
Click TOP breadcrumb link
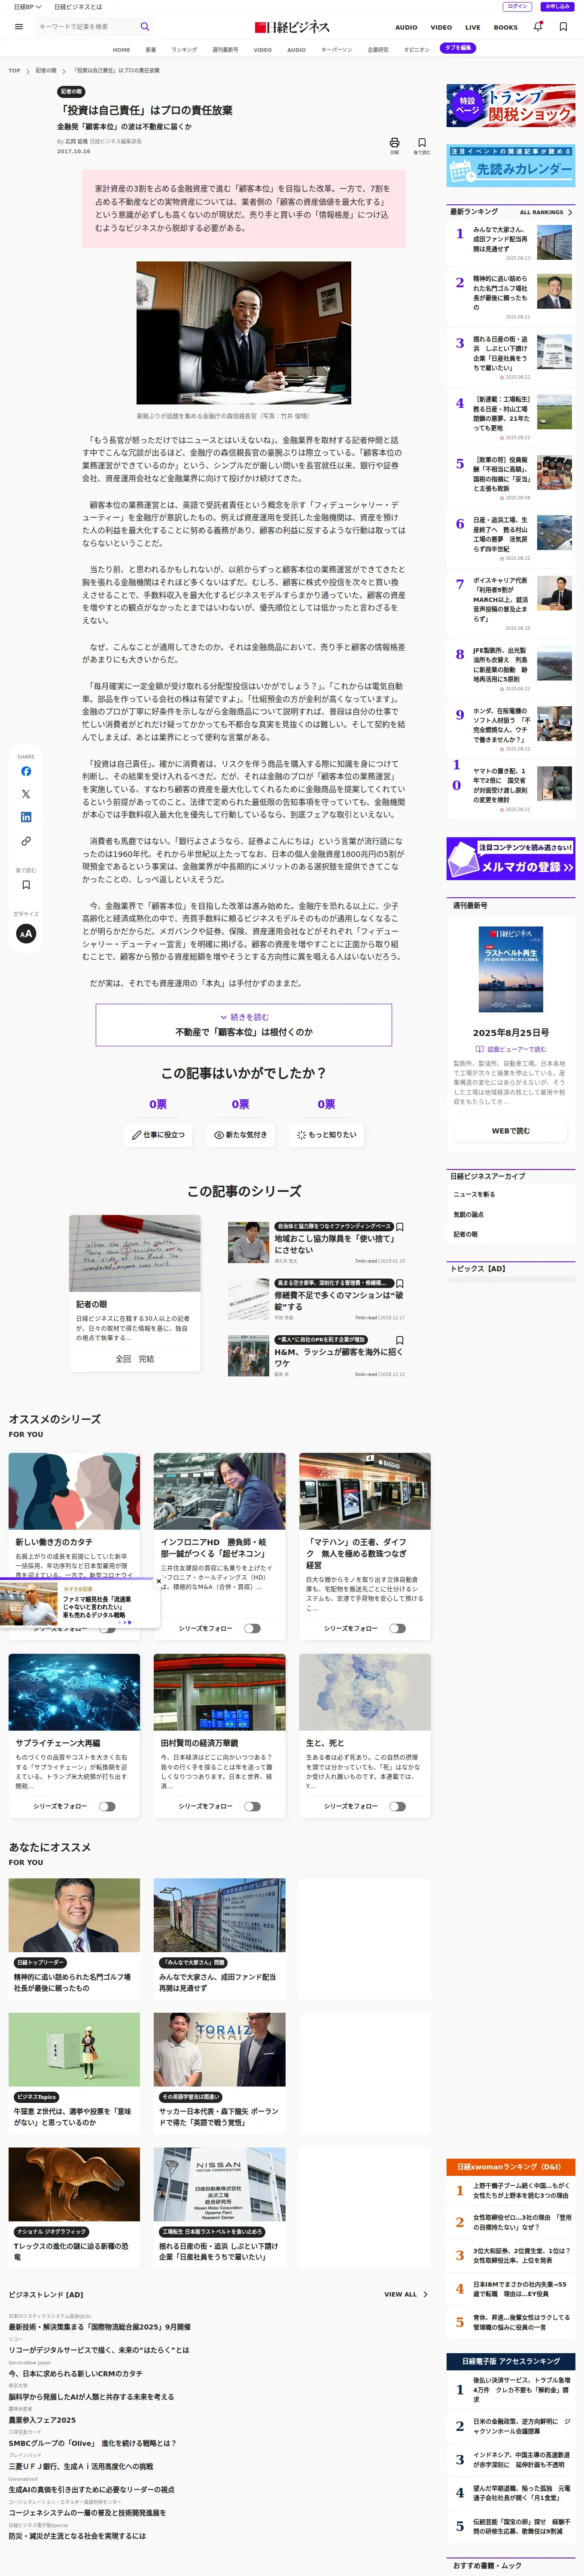pyautogui.click(x=14, y=71)
